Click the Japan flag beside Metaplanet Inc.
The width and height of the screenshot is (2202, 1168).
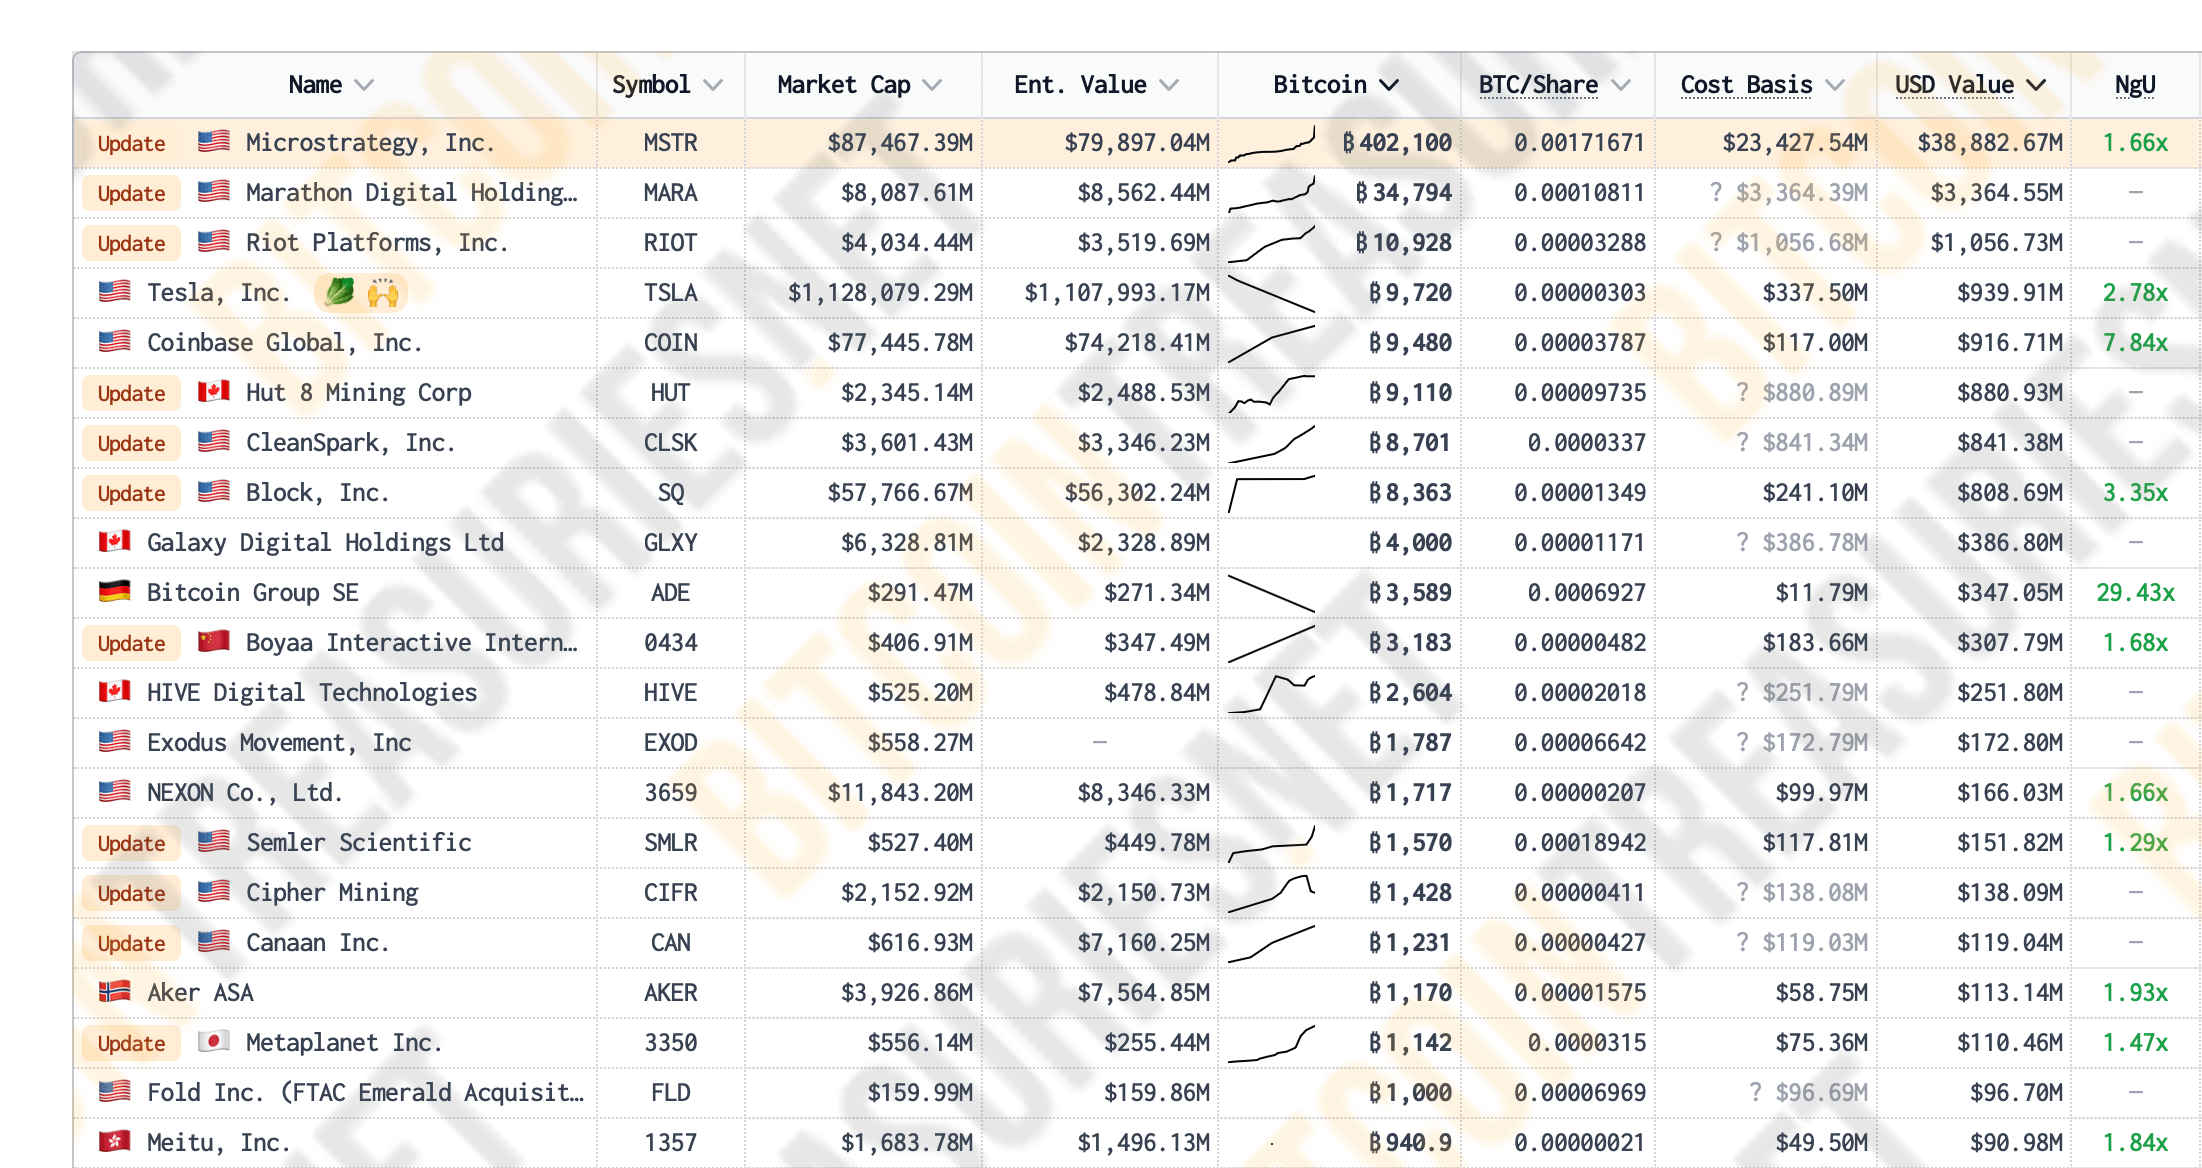tap(213, 1041)
